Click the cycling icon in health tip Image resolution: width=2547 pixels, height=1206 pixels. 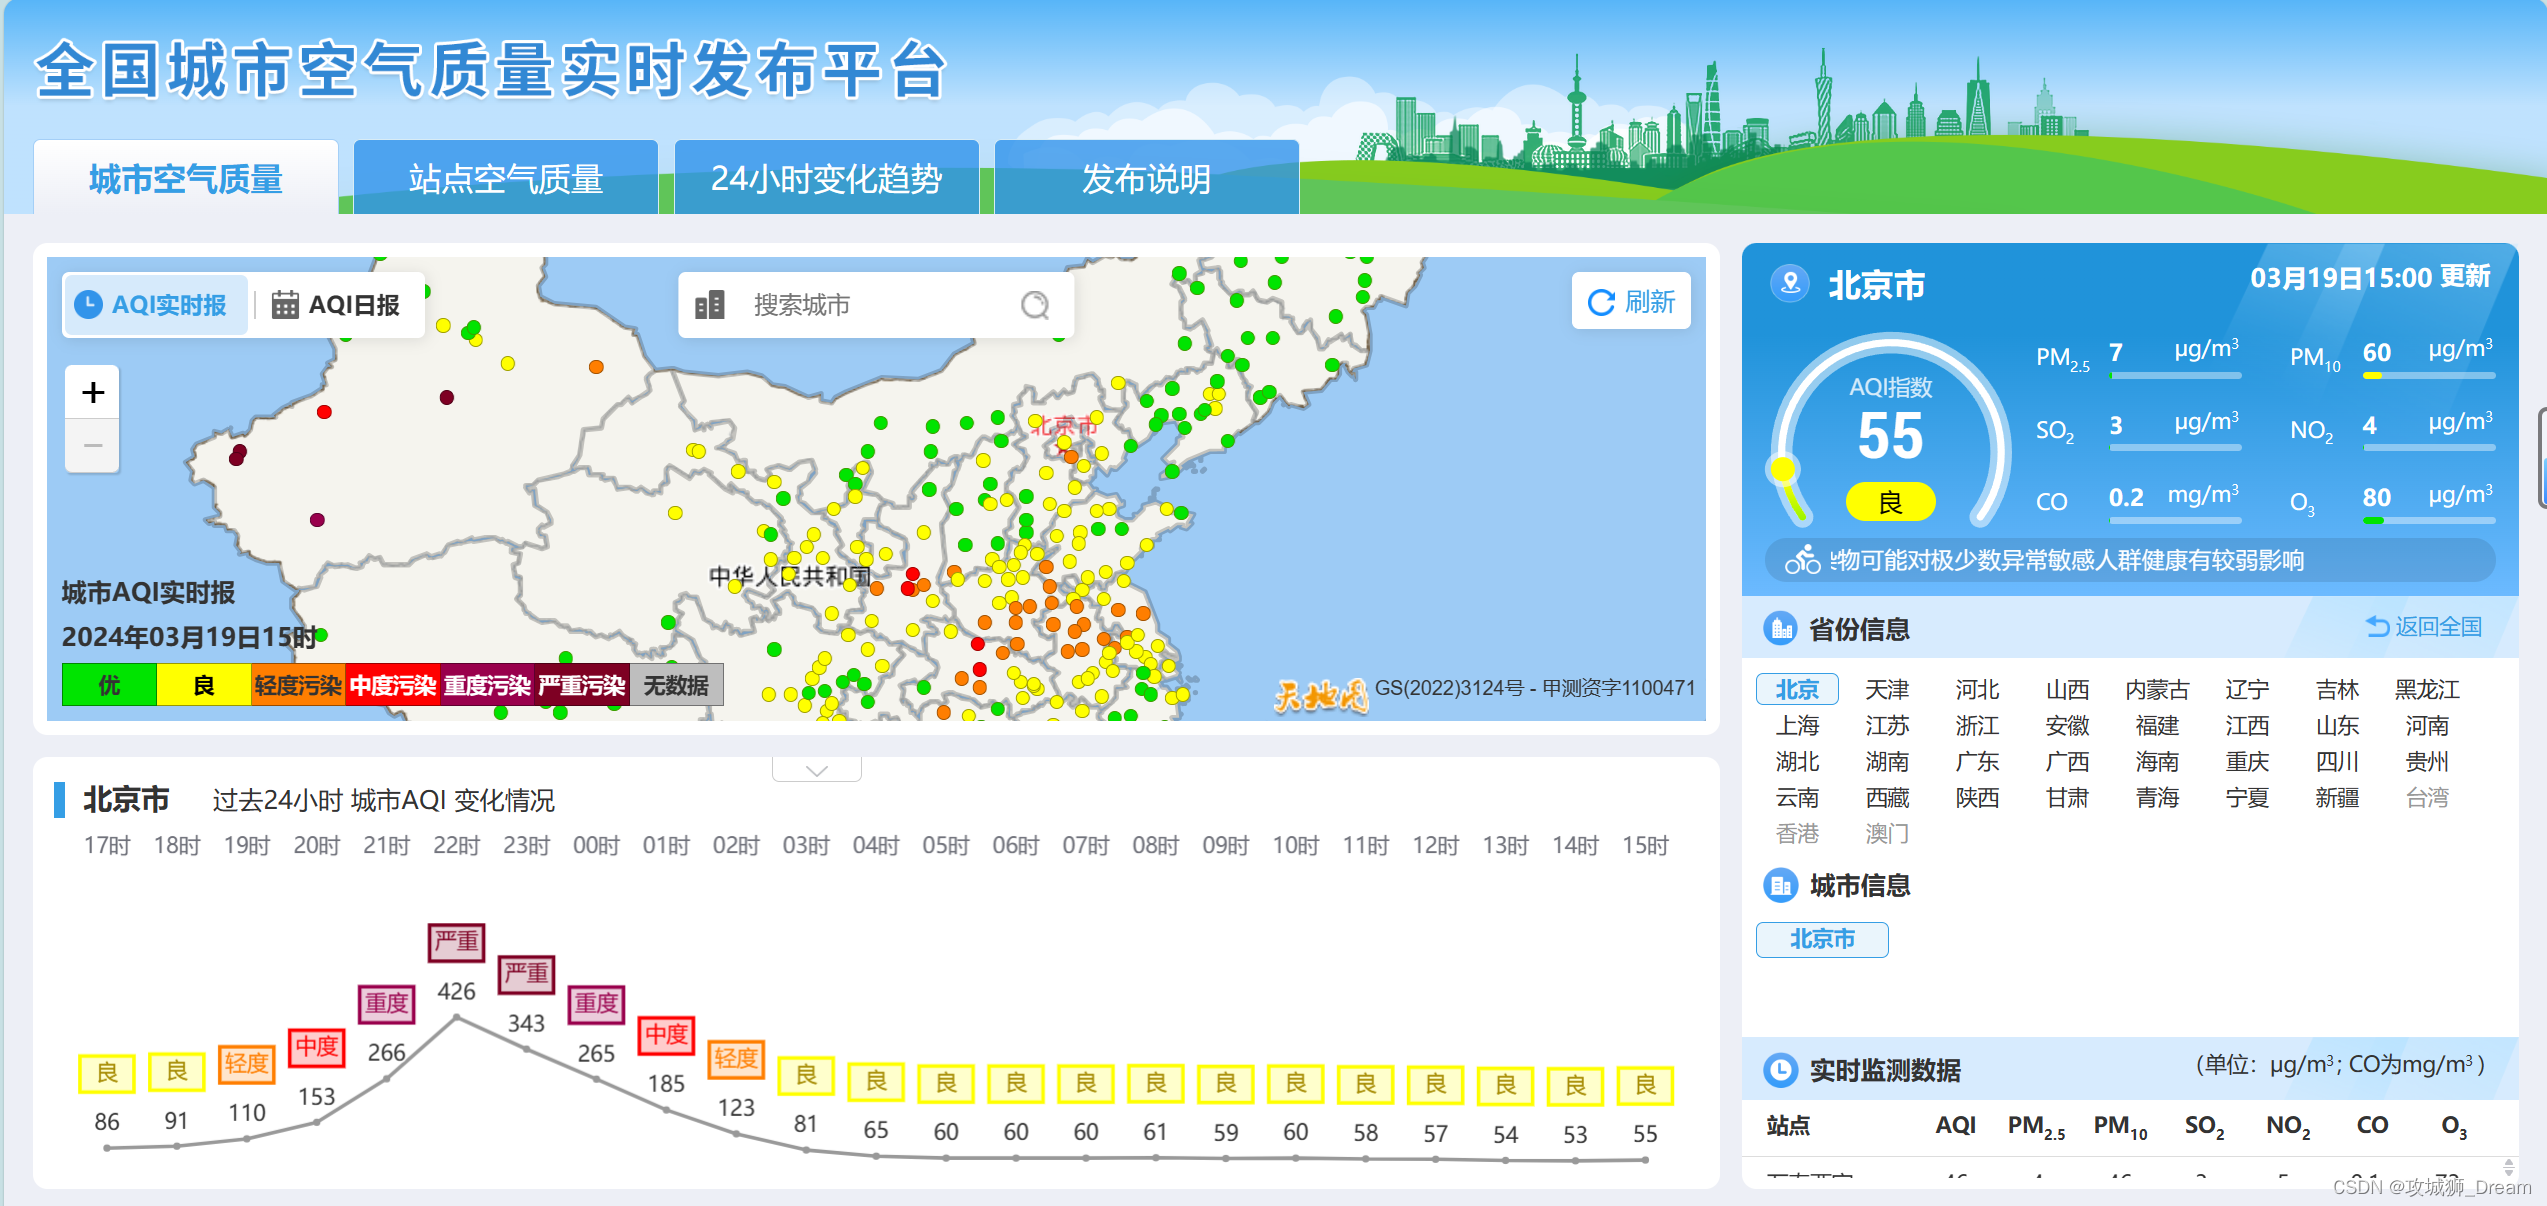(x=1803, y=560)
